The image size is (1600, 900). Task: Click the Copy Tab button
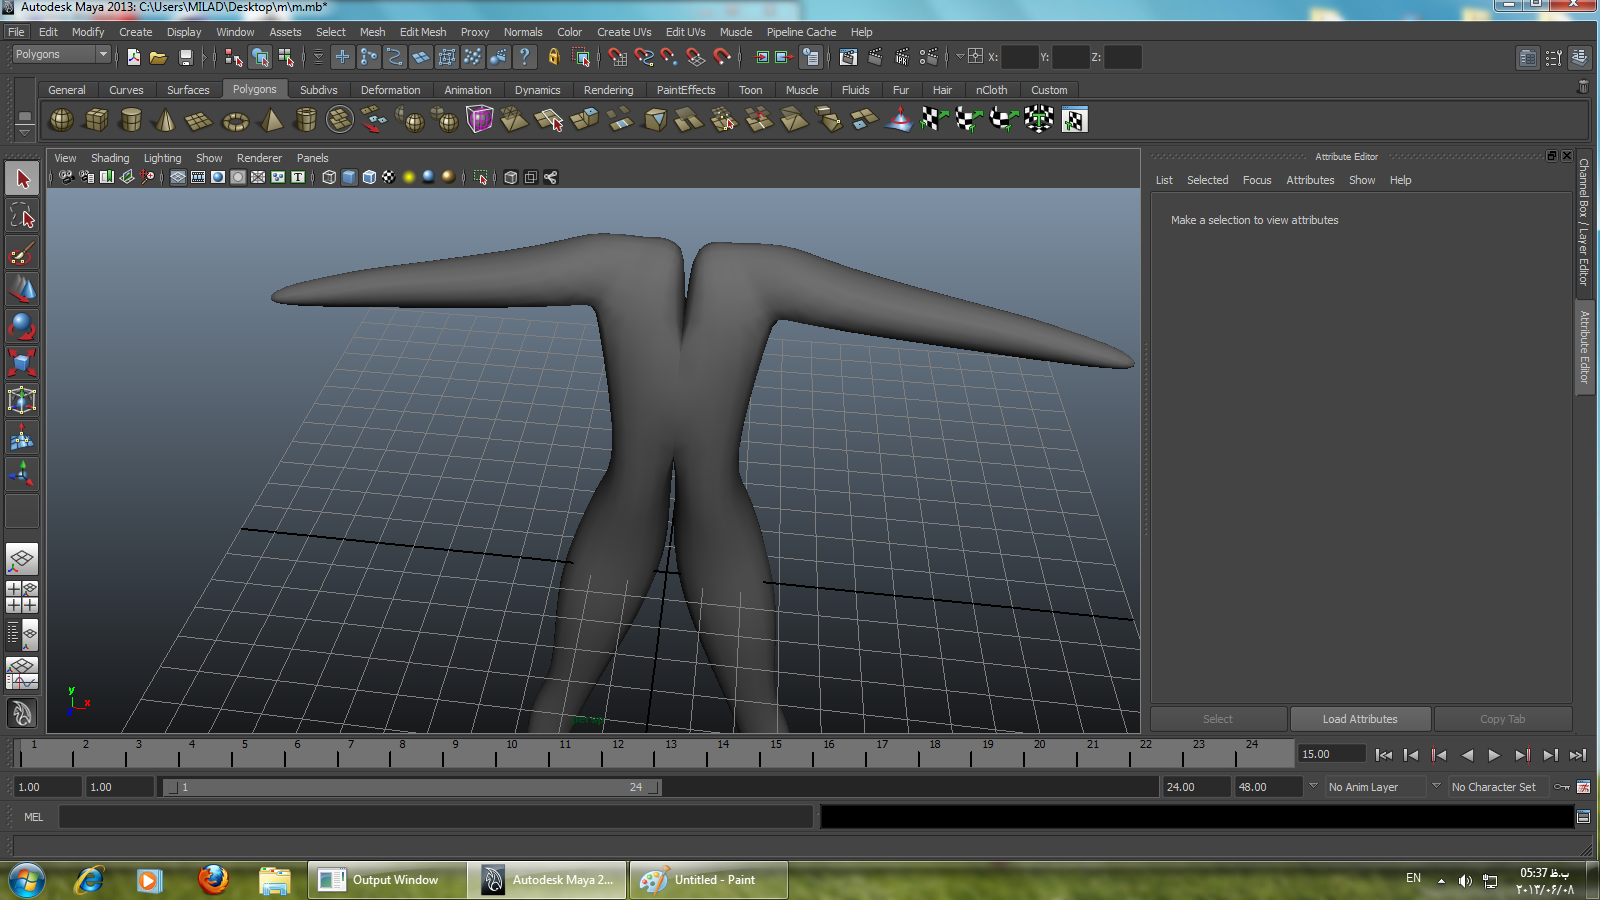(x=1502, y=719)
